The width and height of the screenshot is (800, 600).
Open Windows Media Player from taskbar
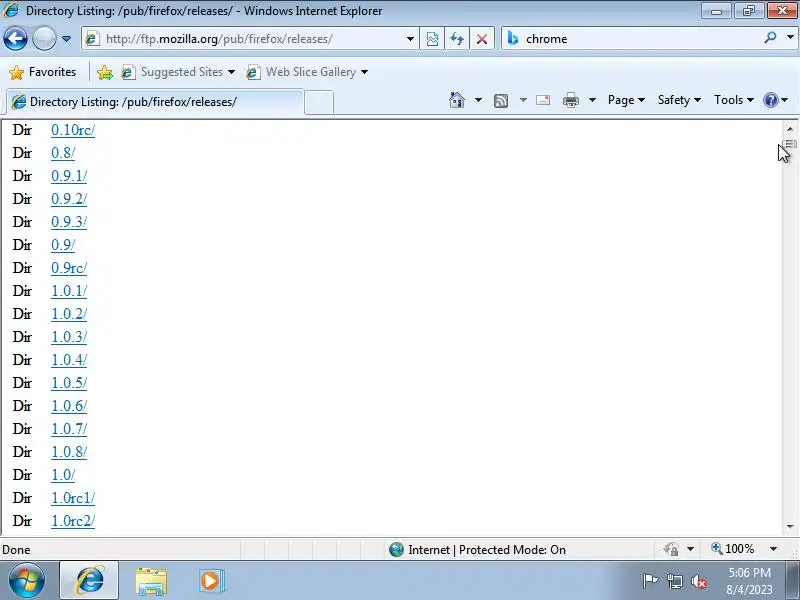pyautogui.click(x=211, y=581)
